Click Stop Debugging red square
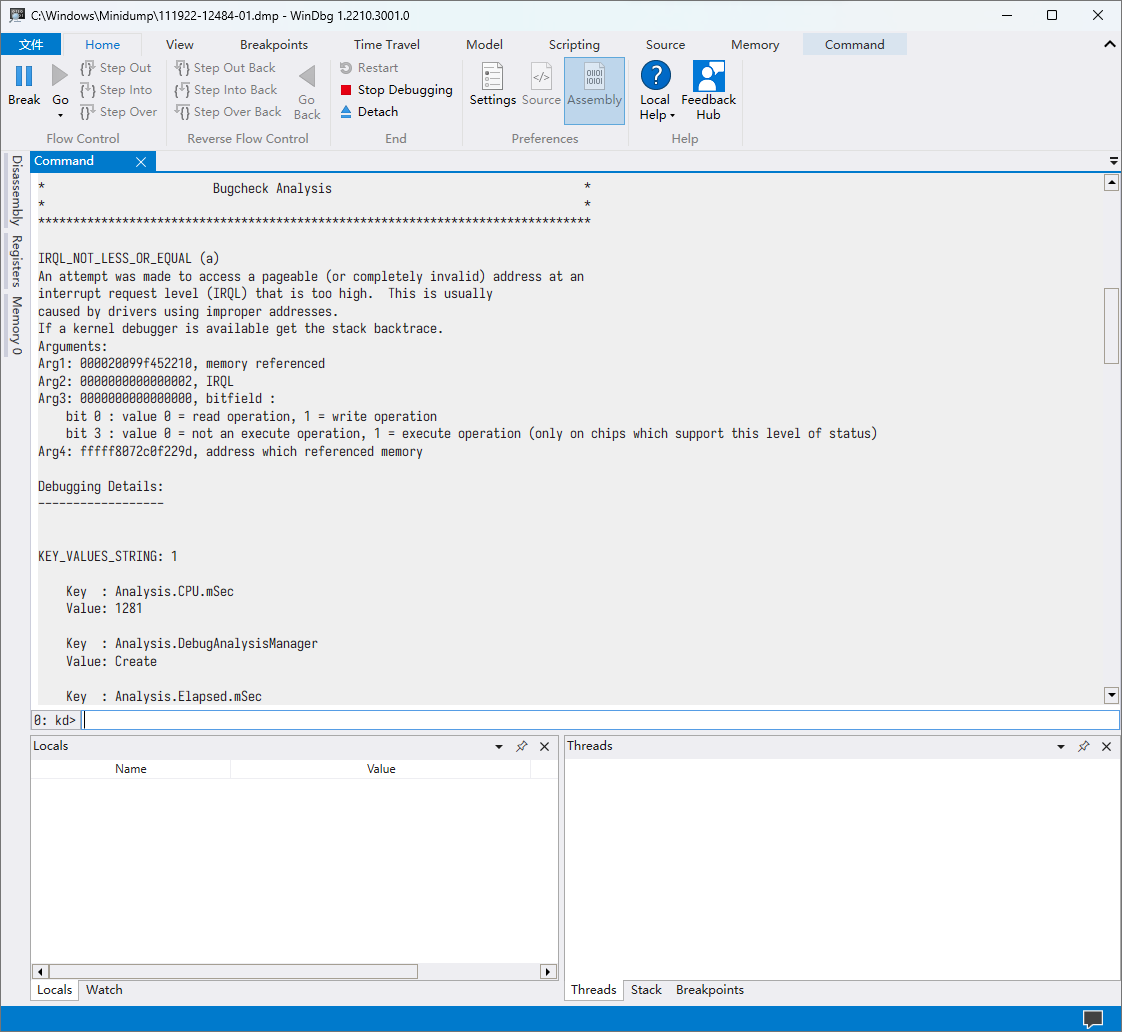This screenshot has height=1032, width=1122. point(346,90)
